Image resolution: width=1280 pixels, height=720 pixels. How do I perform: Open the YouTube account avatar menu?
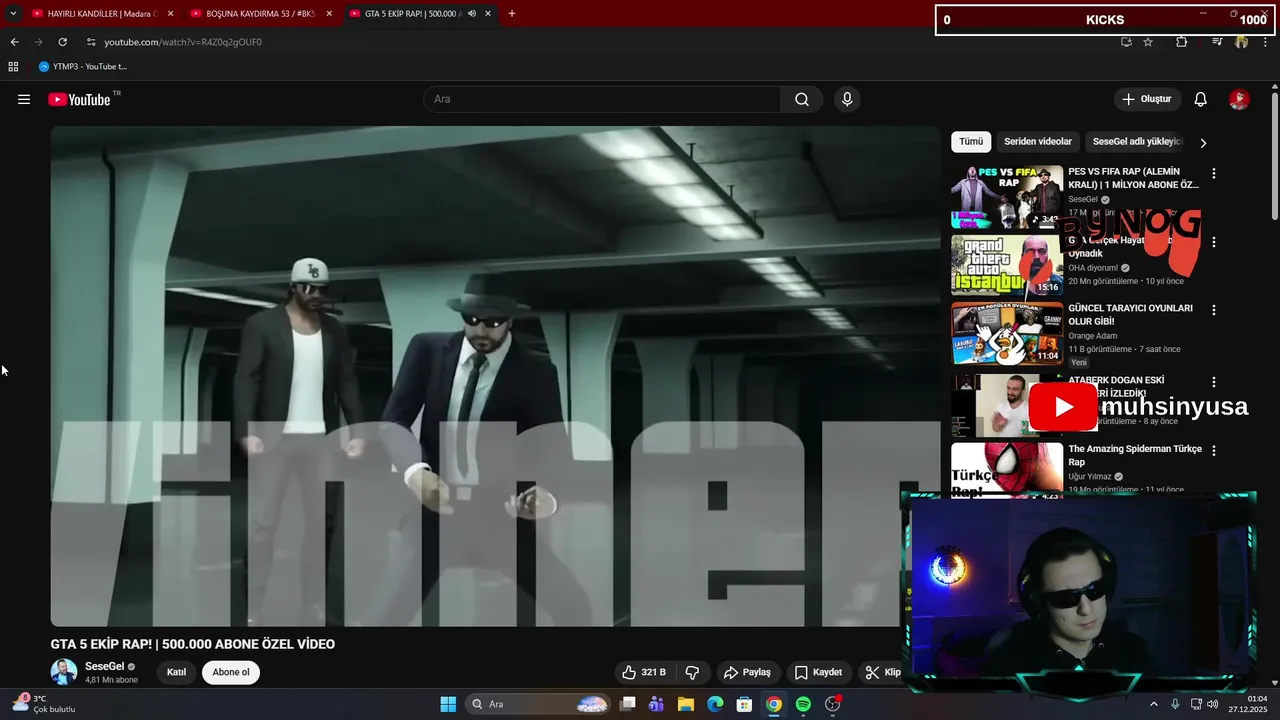1239,99
